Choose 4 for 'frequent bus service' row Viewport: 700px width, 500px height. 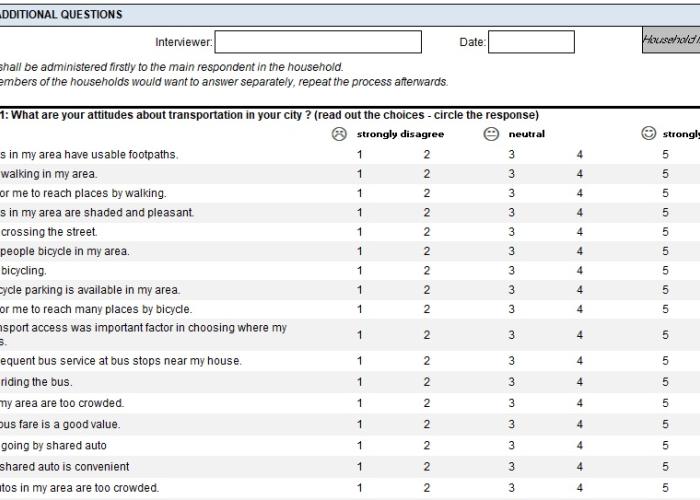579,361
